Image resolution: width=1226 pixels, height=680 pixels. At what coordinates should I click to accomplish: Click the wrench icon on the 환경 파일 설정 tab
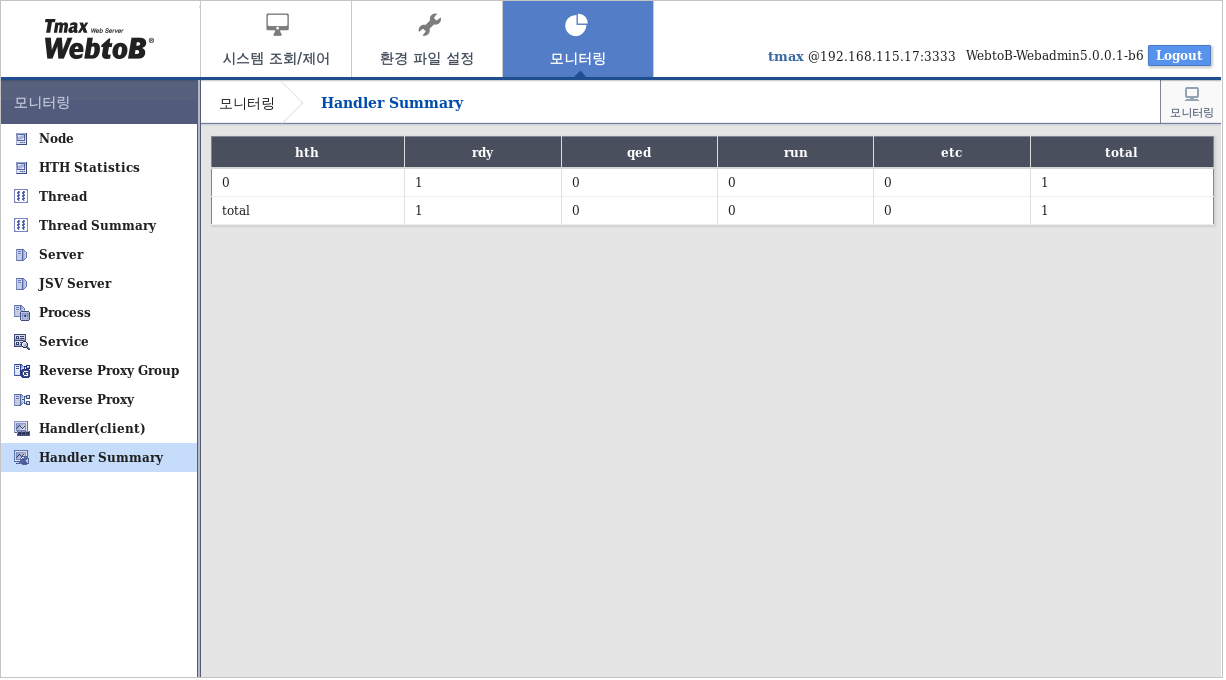click(429, 25)
